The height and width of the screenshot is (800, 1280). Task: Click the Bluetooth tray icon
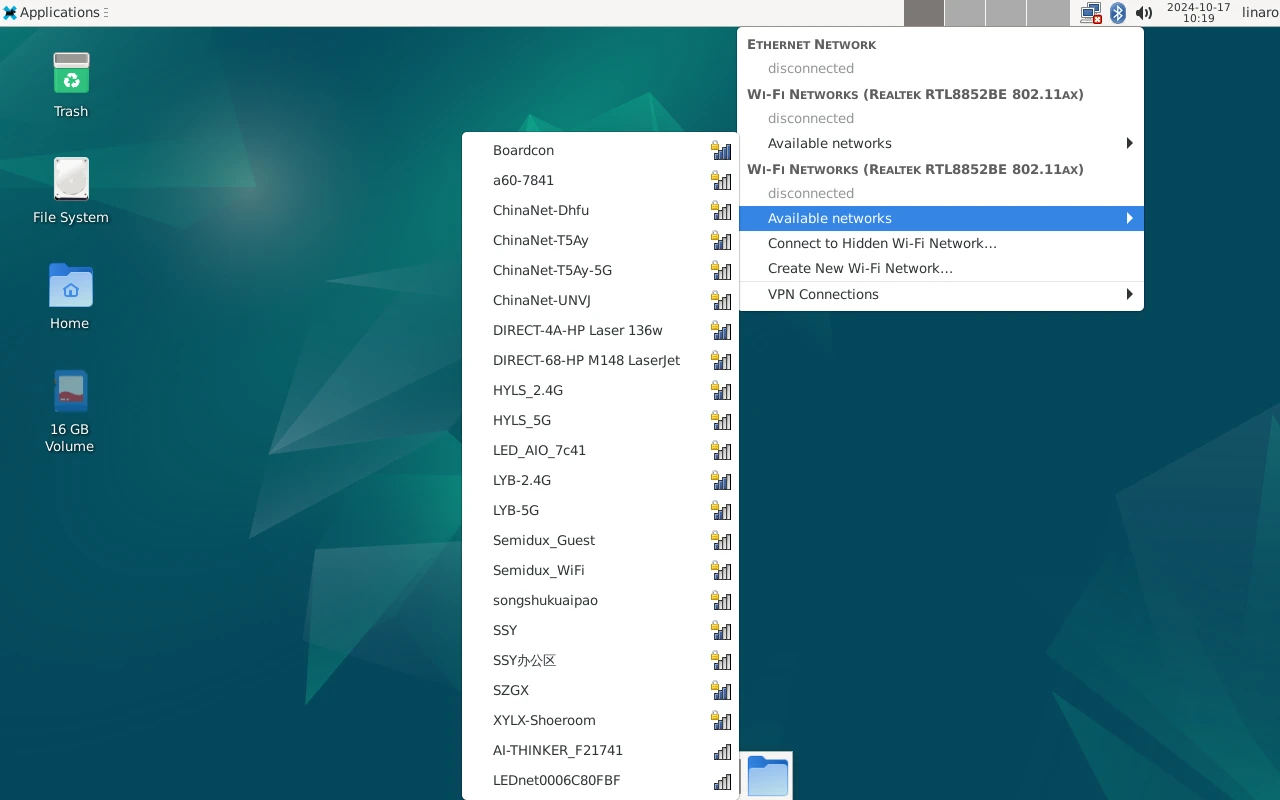tap(1118, 13)
